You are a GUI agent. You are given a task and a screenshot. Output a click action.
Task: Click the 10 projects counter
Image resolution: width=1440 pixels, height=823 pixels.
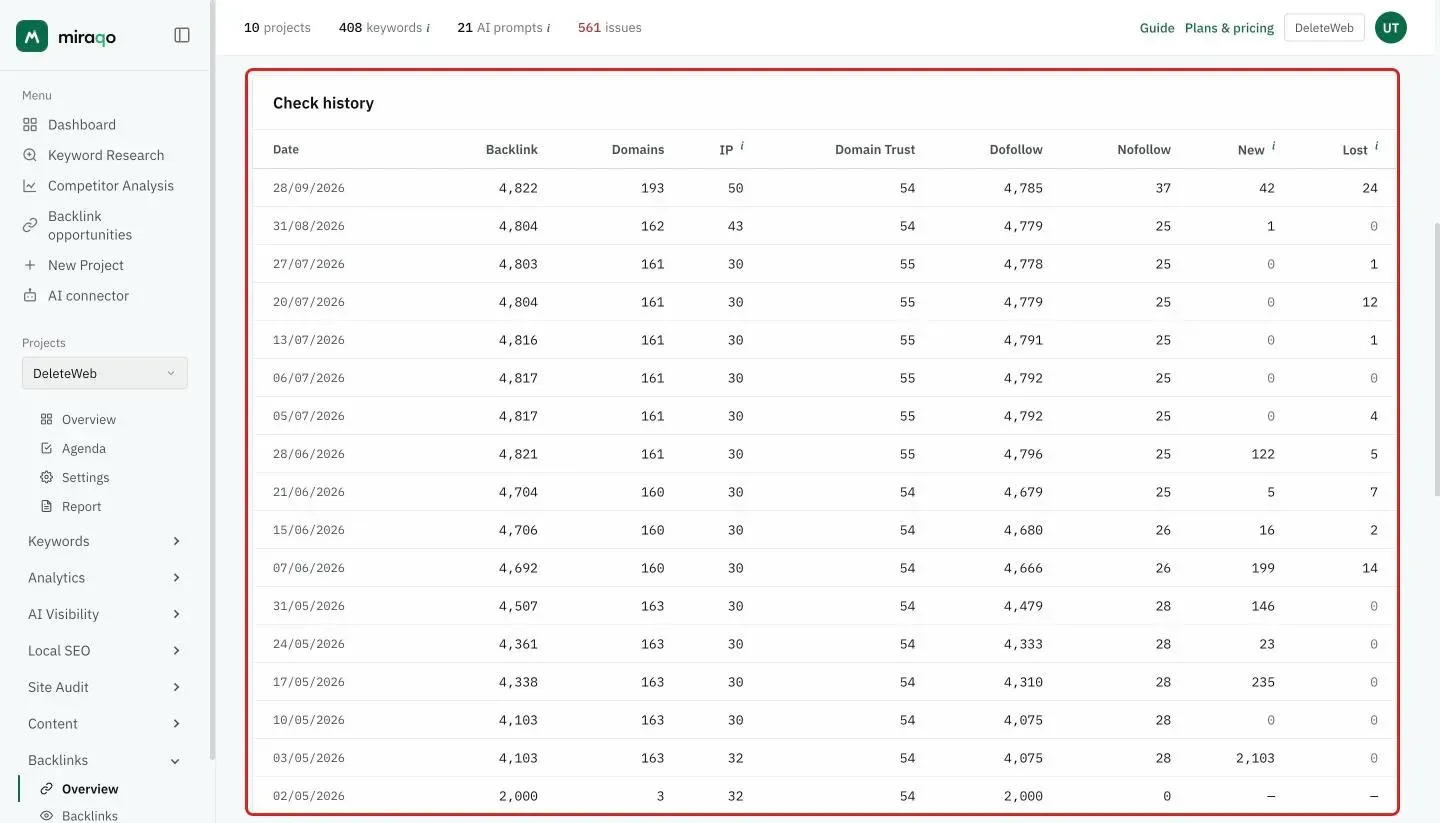point(277,28)
